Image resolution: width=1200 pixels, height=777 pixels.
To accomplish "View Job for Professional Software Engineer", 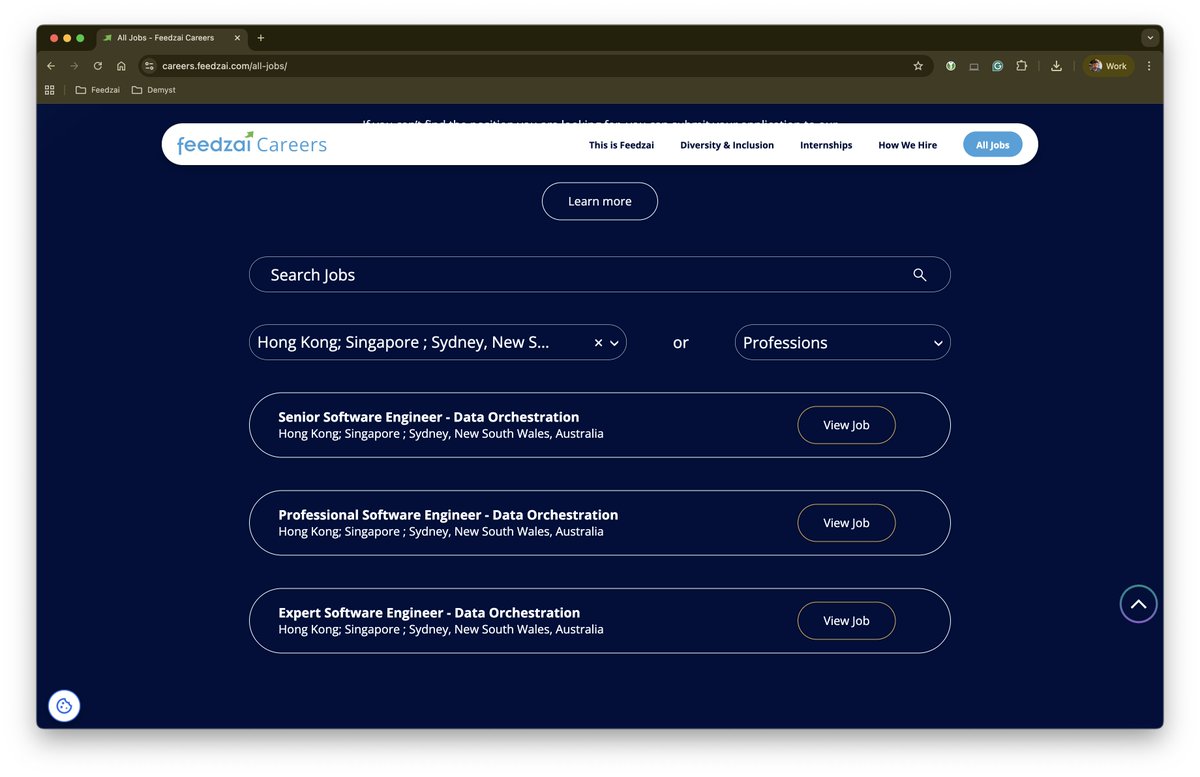I will click(x=846, y=523).
